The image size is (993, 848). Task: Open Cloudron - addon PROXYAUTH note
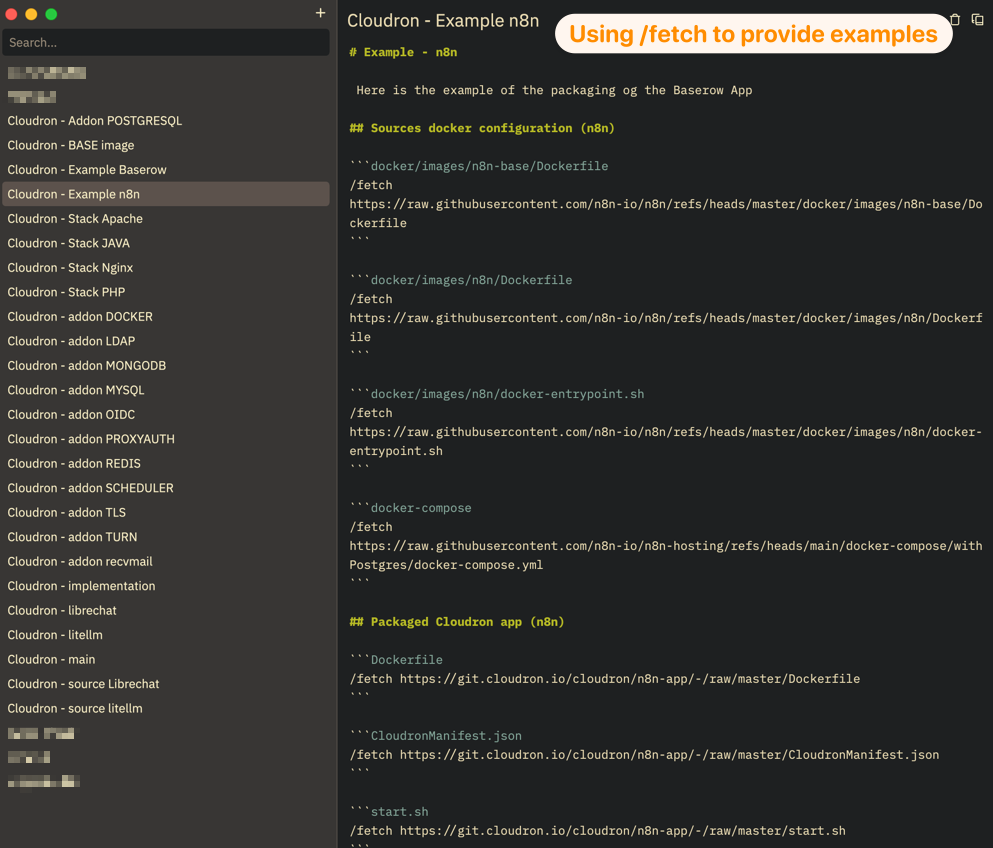coord(166,439)
